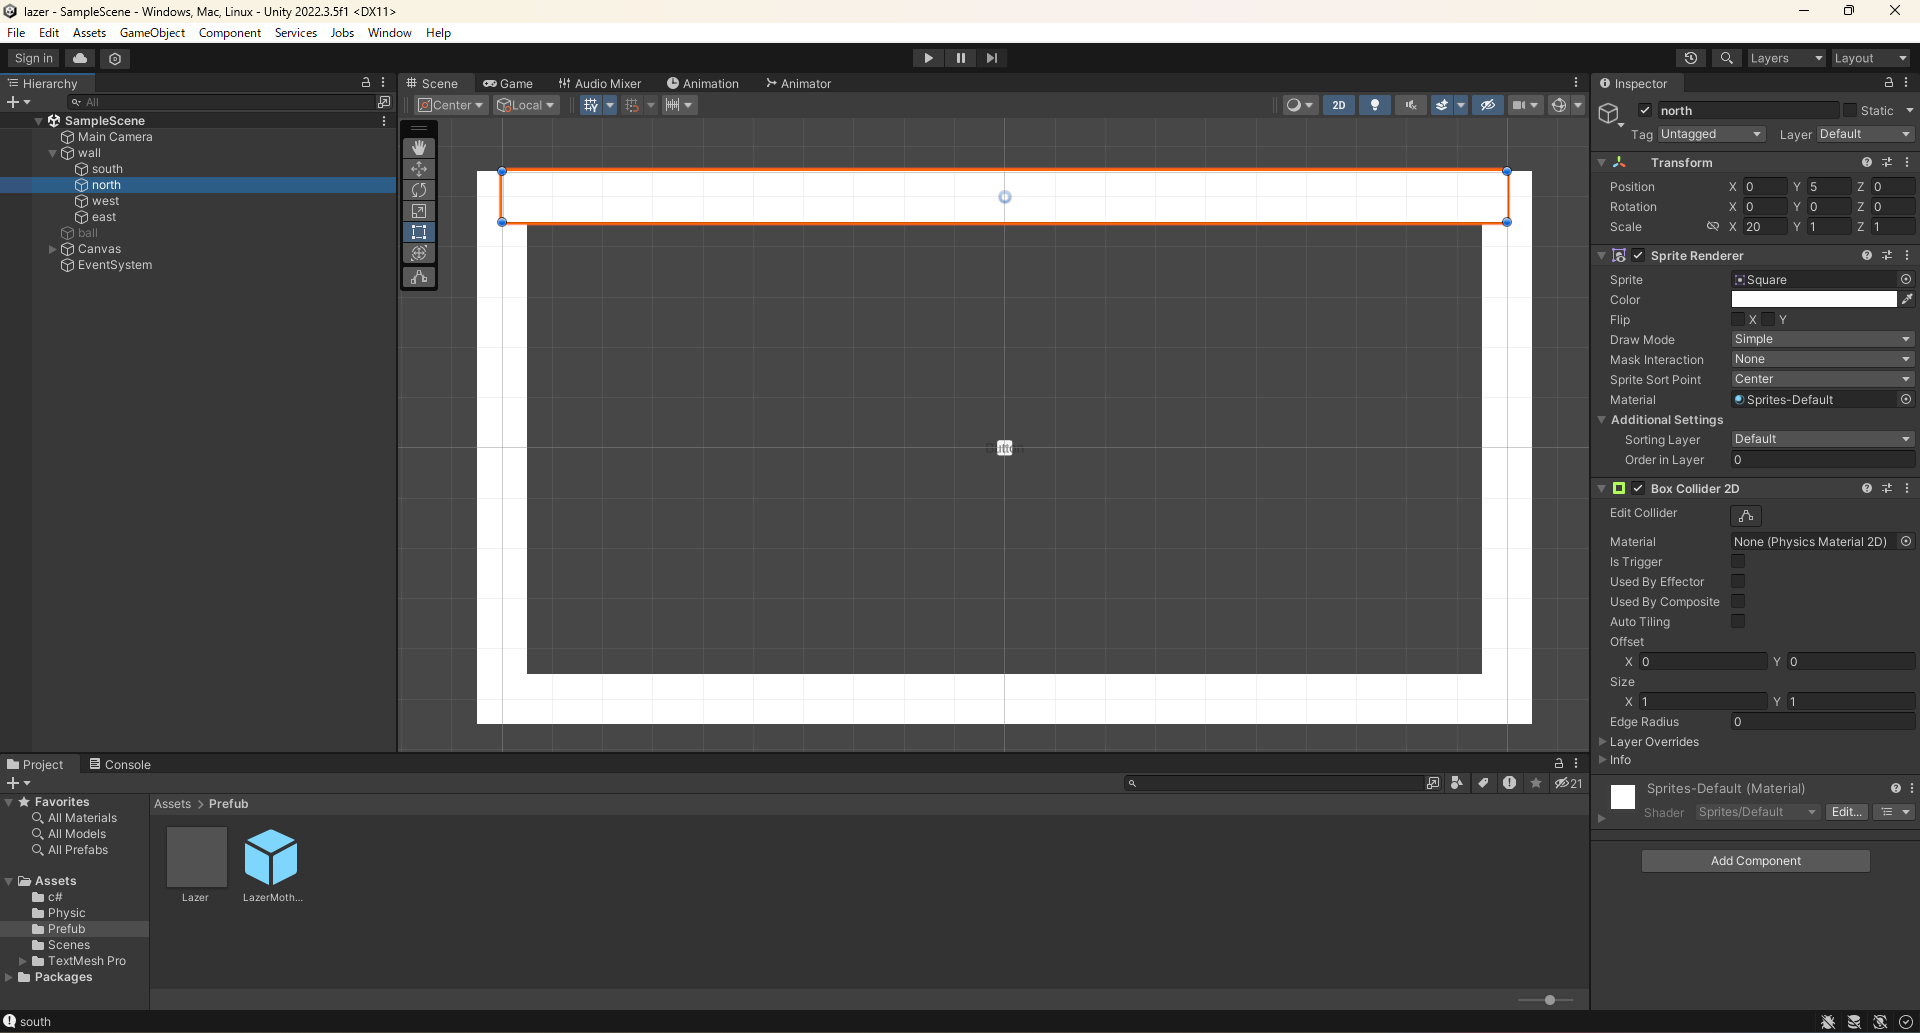The height and width of the screenshot is (1033, 1920).
Task: Open the Edit Collider tool for Box Collider 2D
Action: tap(1746, 515)
